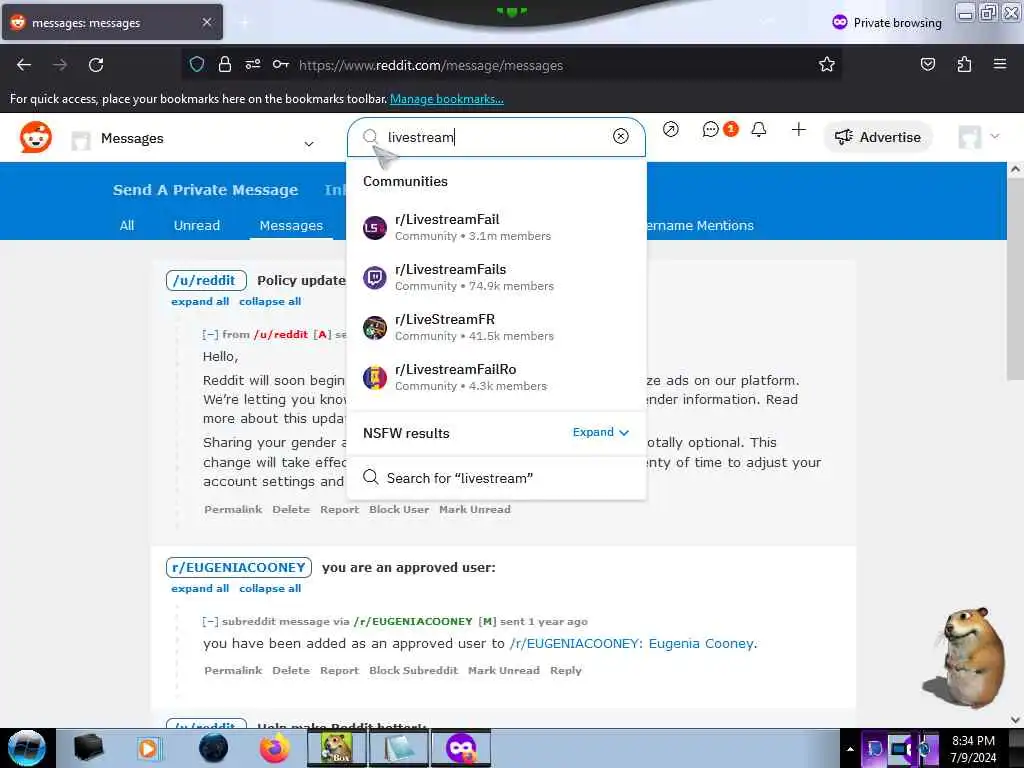Viewport: 1024px width, 768px height.
Task: Select r/LiveStreamFR community suggestion
Action: click(496, 327)
